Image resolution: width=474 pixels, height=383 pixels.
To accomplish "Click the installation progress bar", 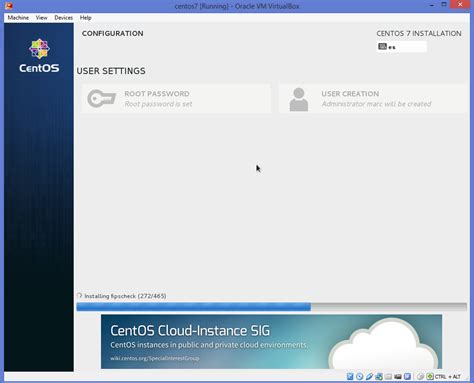I will (271, 307).
